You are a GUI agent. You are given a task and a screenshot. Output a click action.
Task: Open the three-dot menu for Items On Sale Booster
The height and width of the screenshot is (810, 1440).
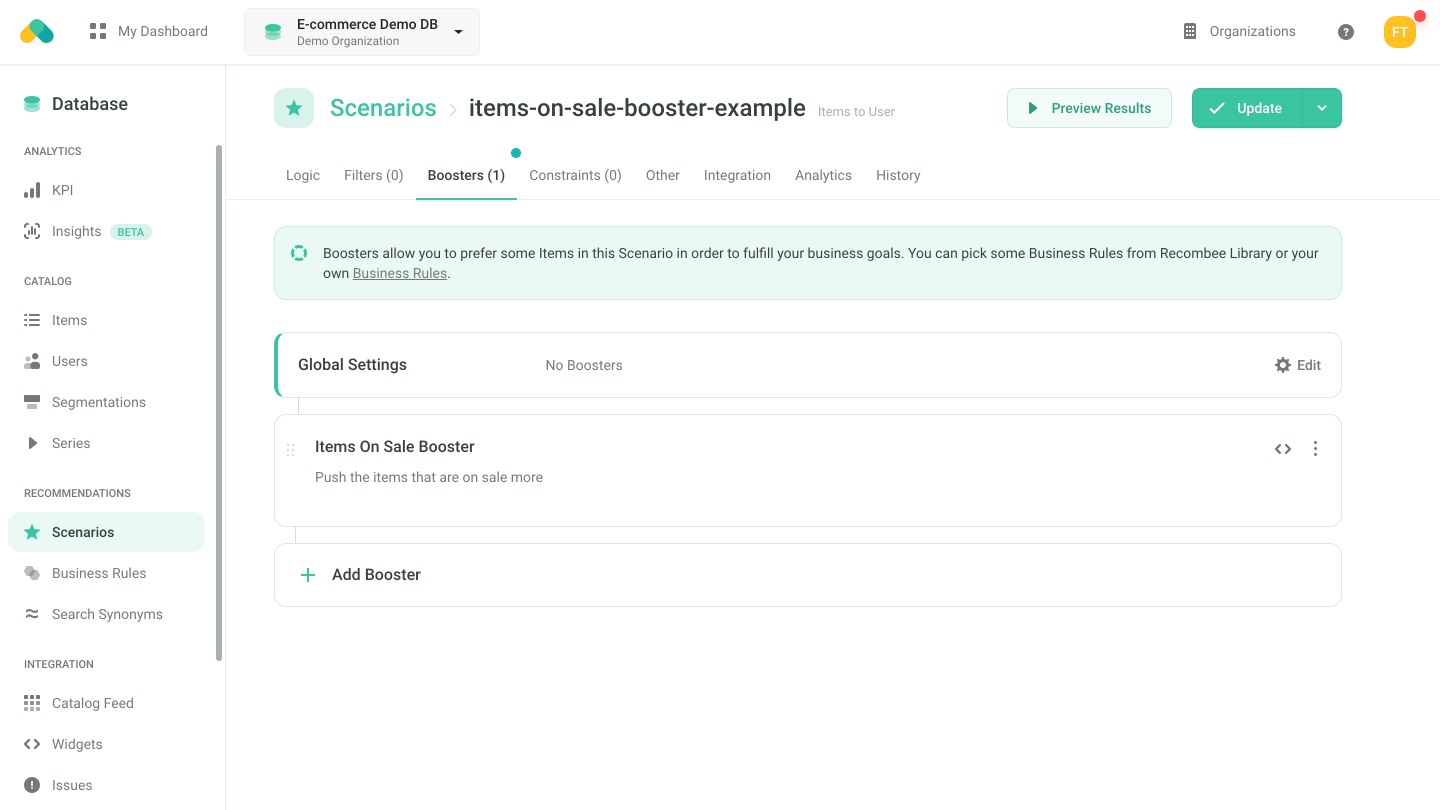1315,449
